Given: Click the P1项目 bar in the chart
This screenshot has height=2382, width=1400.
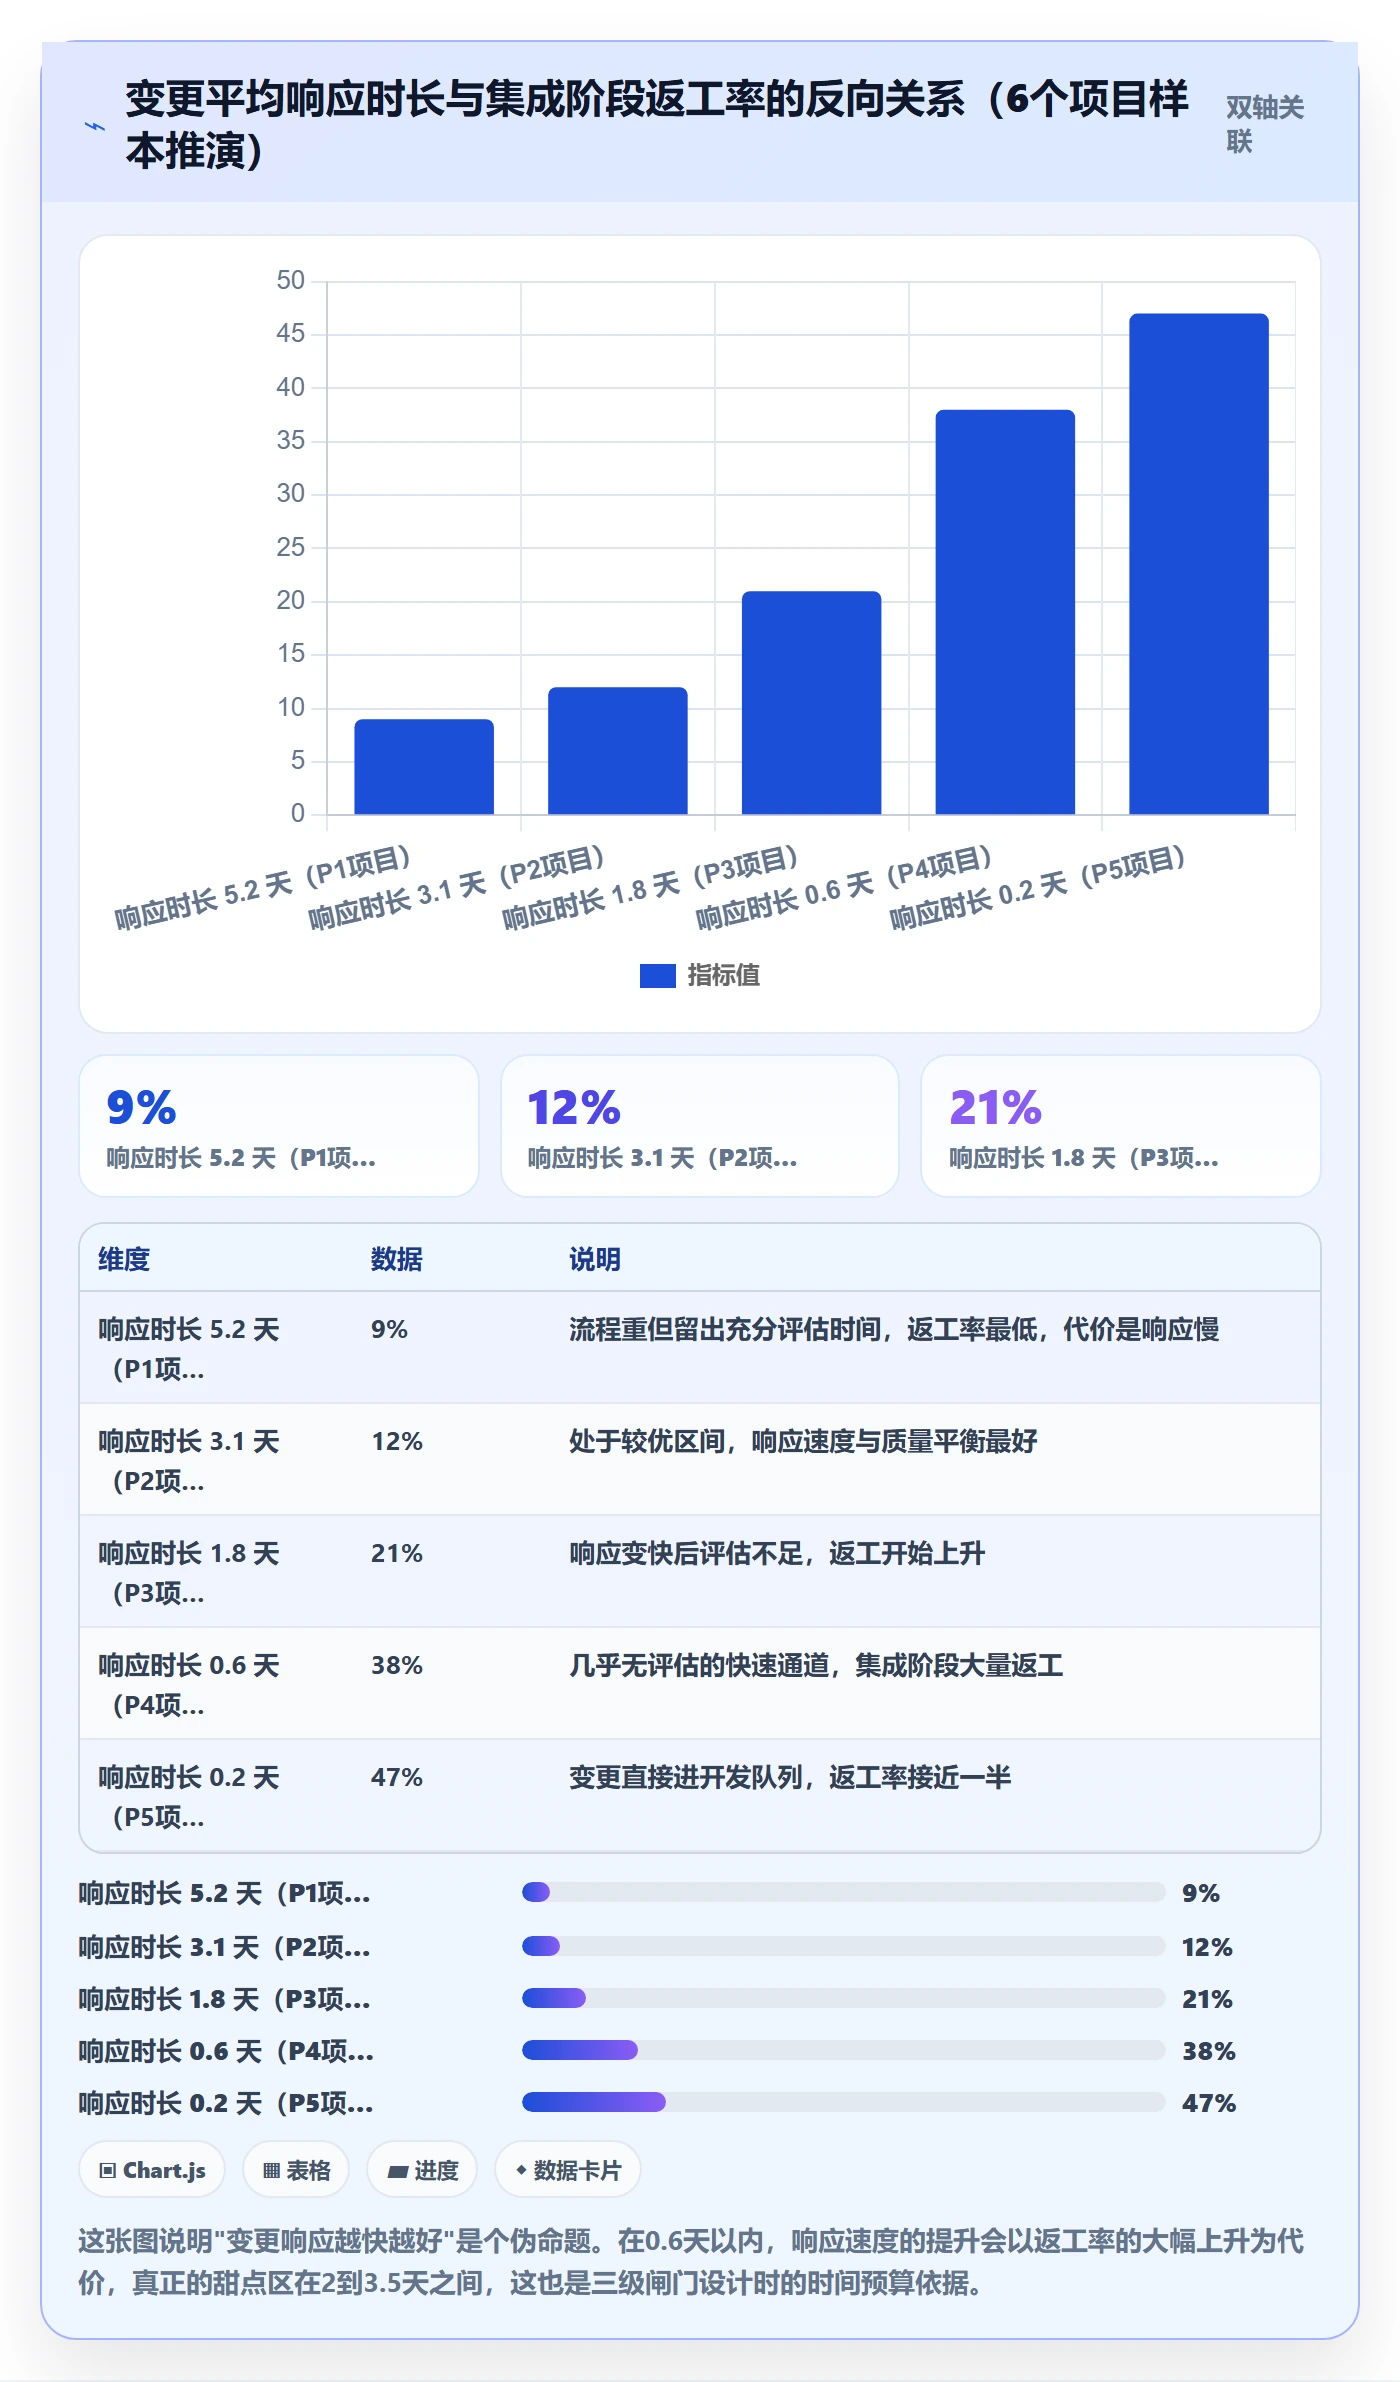Looking at the screenshot, I should pyautogui.click(x=424, y=766).
